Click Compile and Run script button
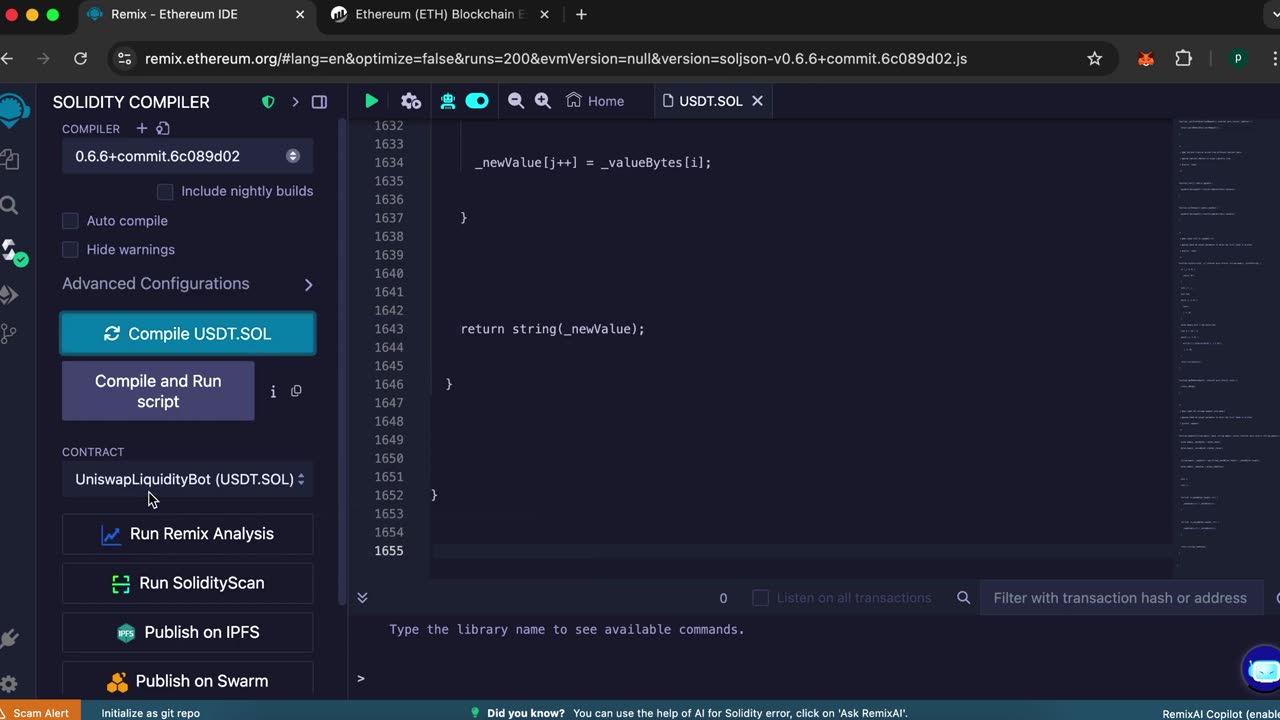 [158, 391]
